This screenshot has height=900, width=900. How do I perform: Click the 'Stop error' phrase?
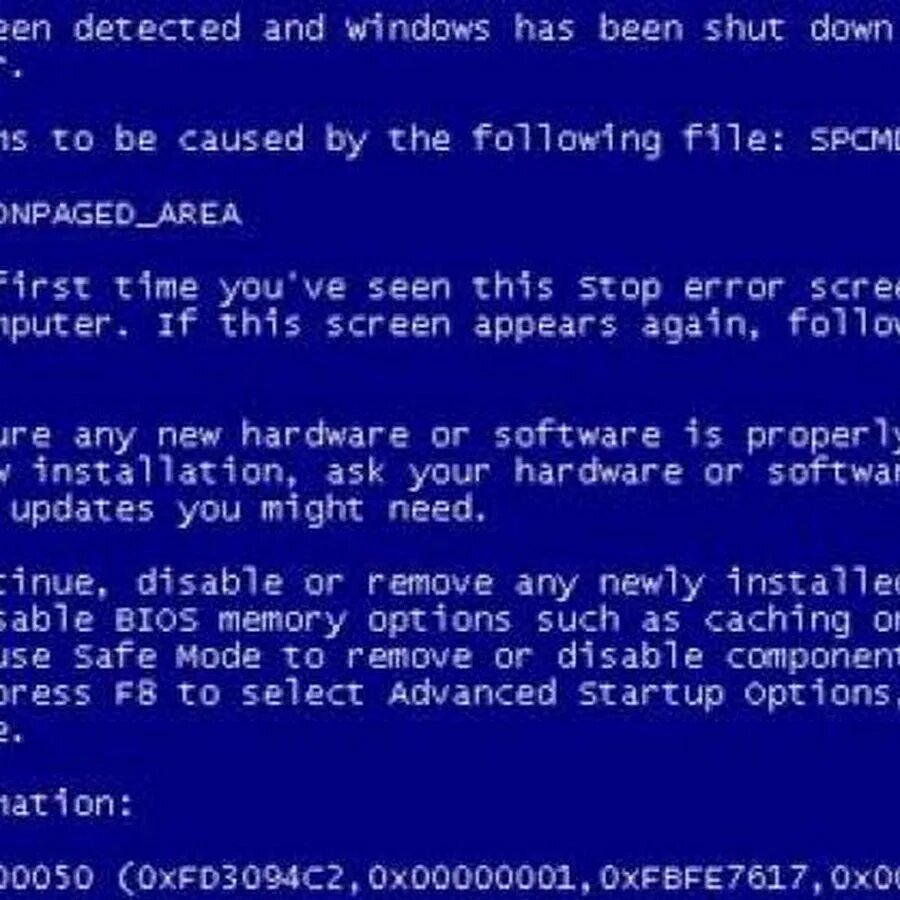(681, 289)
